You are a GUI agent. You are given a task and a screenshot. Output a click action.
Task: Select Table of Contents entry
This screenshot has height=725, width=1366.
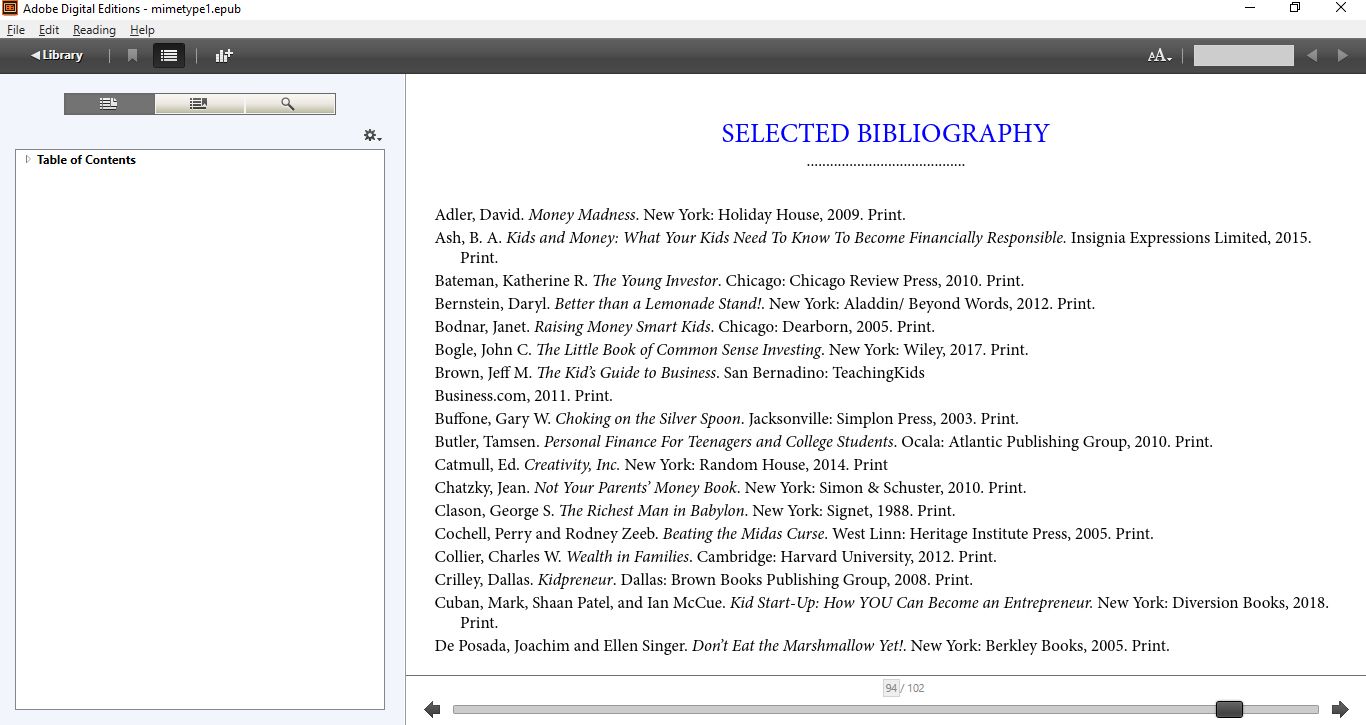point(86,160)
